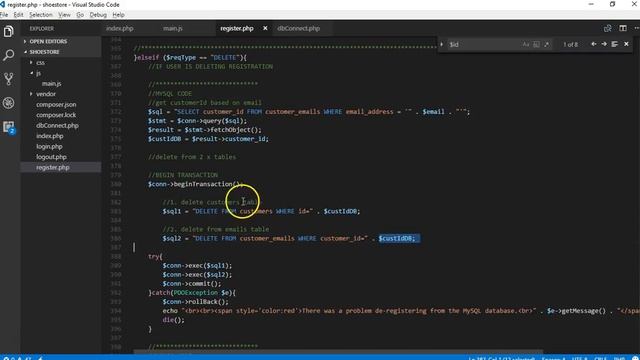The width and height of the screenshot is (640, 360).
Task: Click the //BEGIN TRANSACTION comment
Action: [183, 175]
